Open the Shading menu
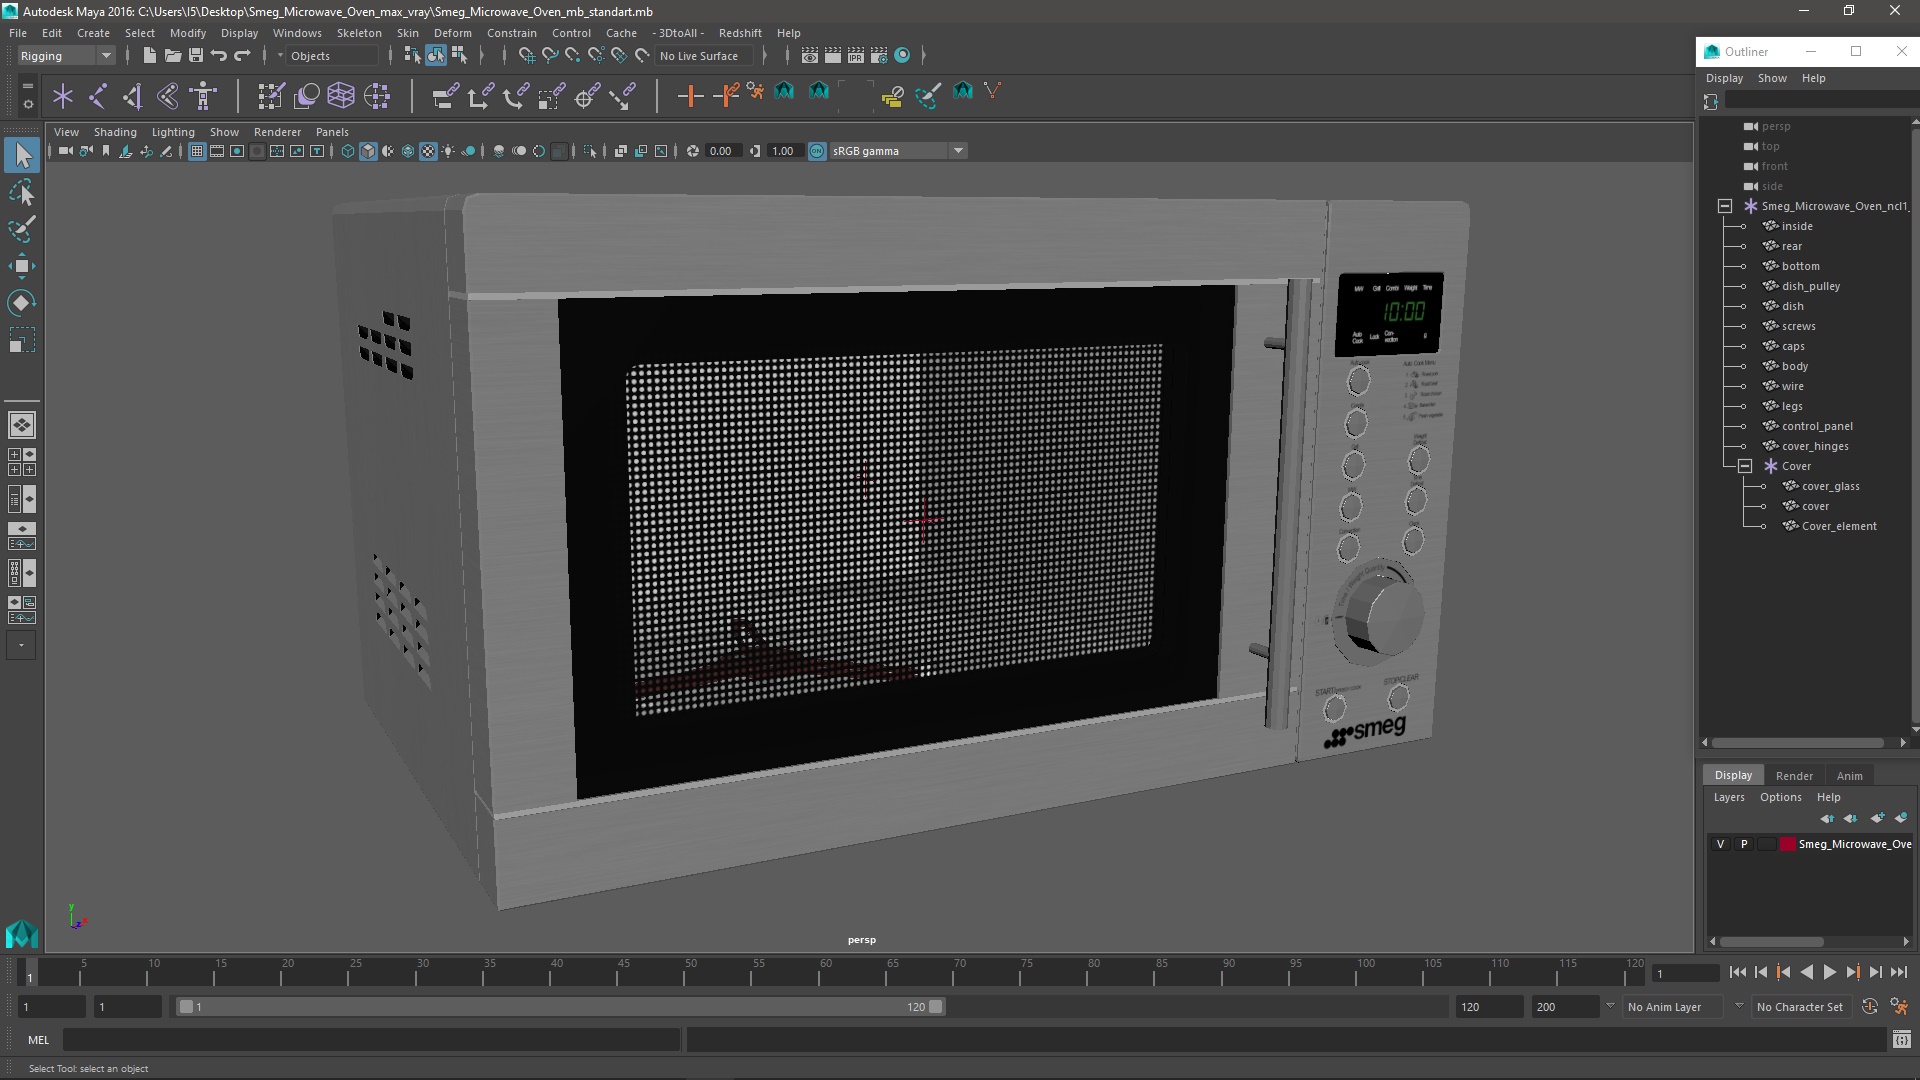Viewport: 1920px width, 1080px height. pos(115,131)
